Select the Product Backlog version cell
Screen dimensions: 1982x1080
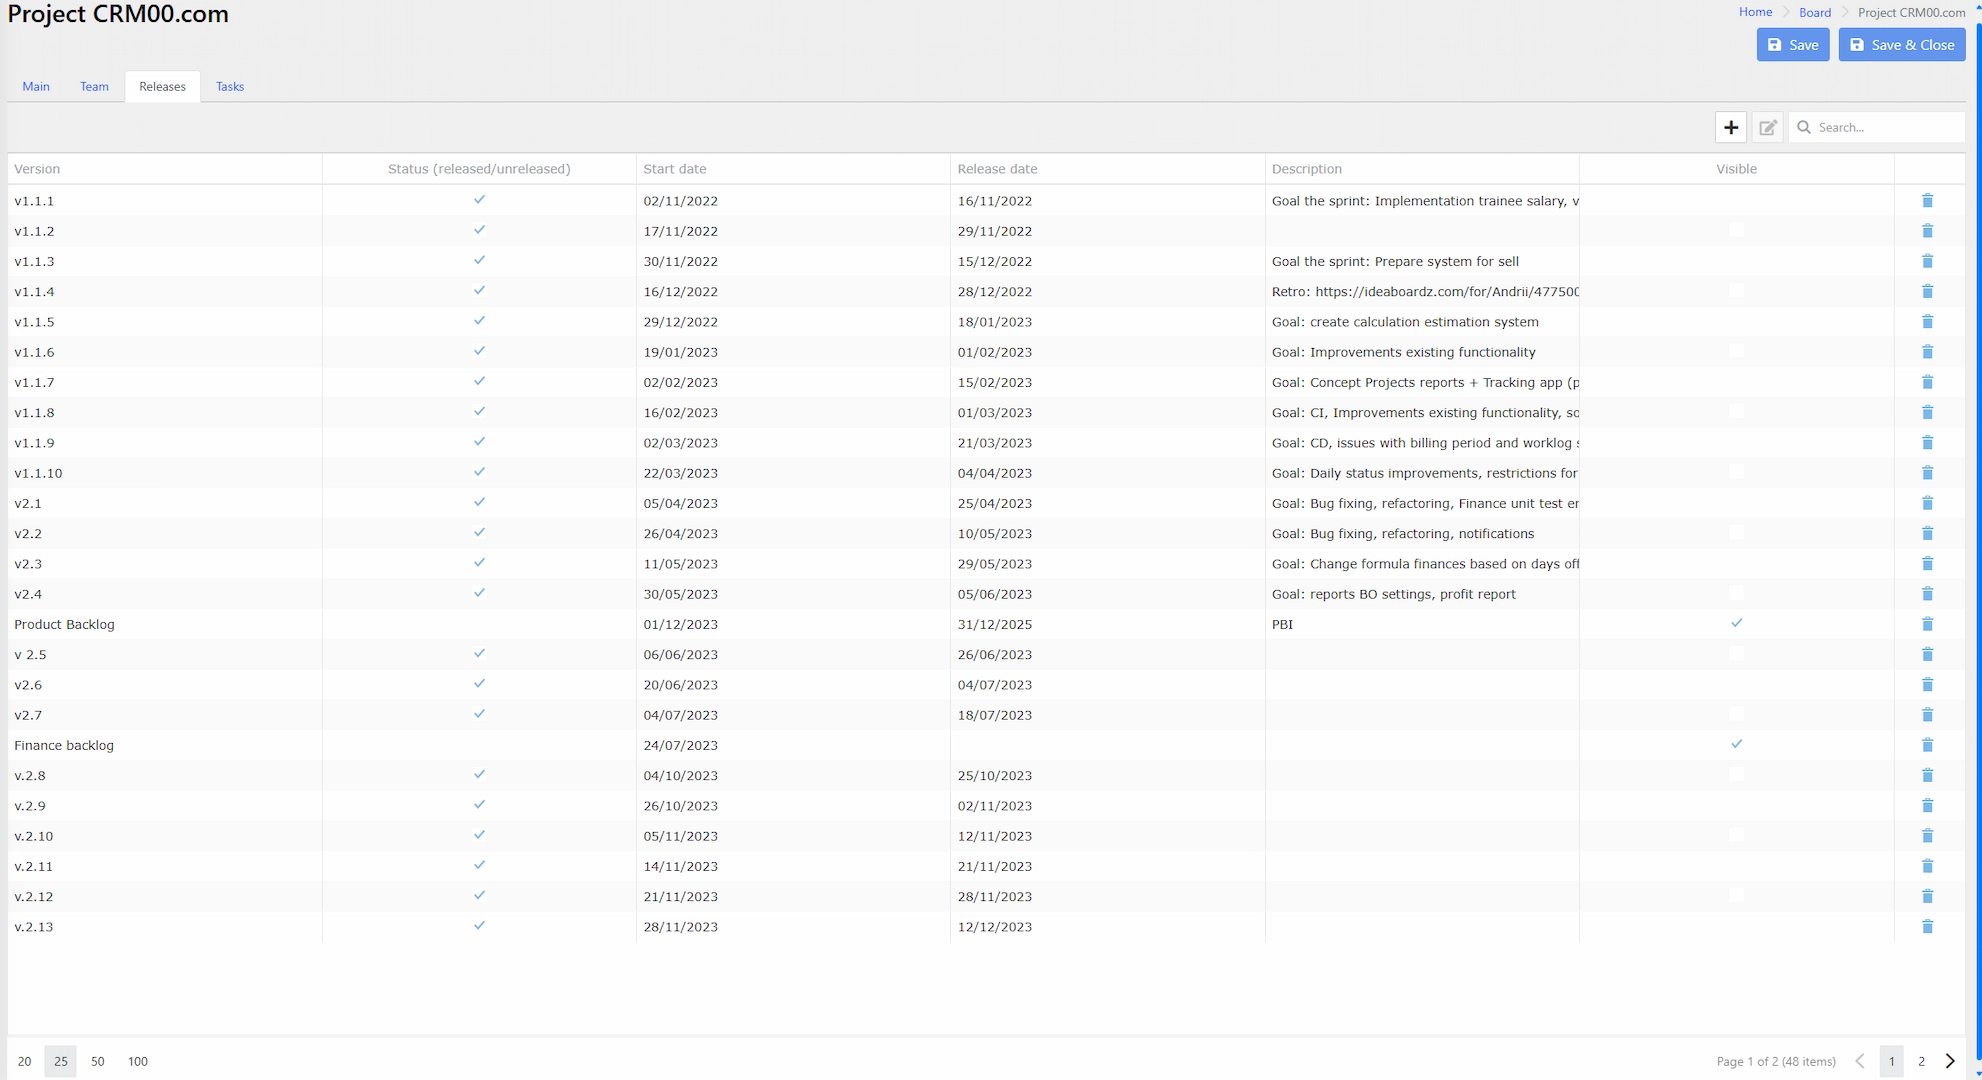coord(165,624)
